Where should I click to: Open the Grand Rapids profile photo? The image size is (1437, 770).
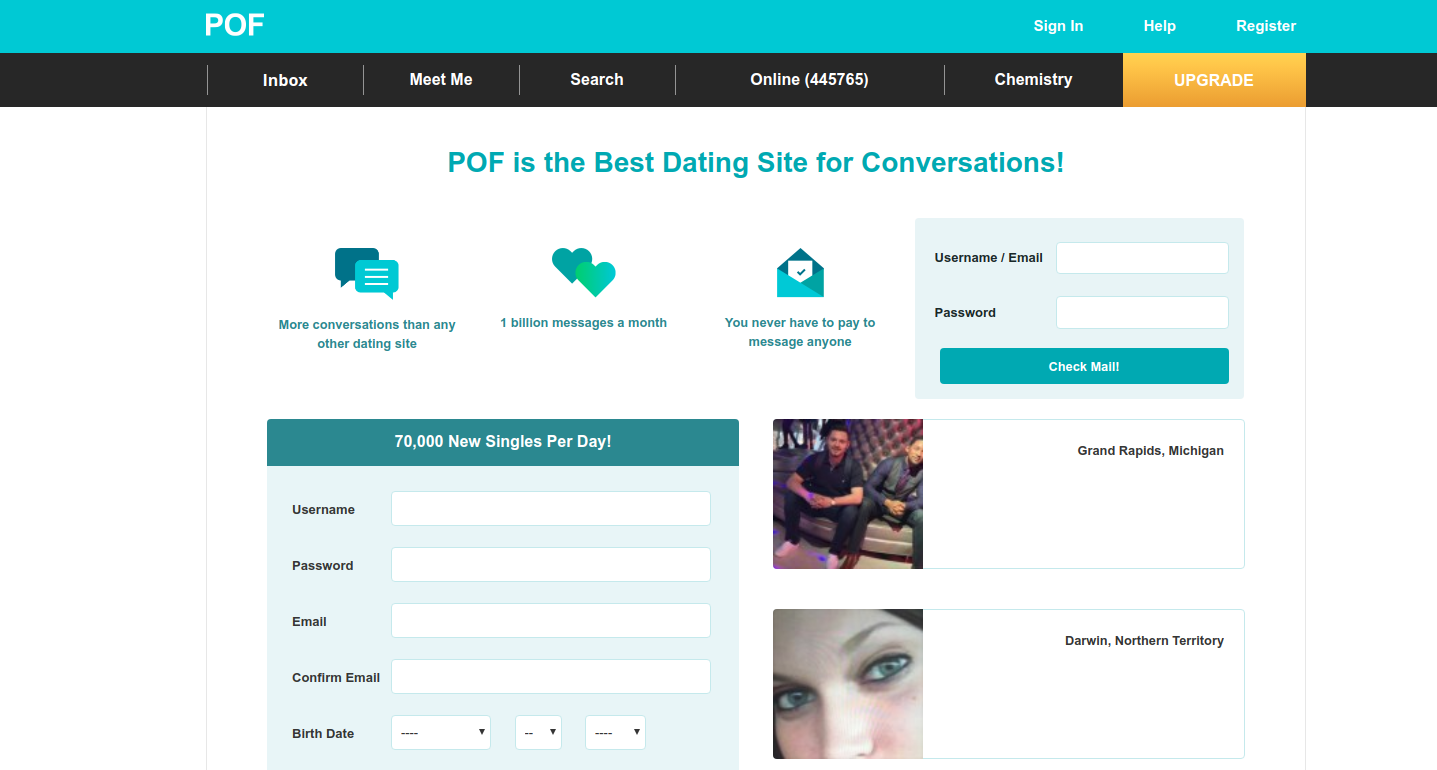[x=848, y=494]
